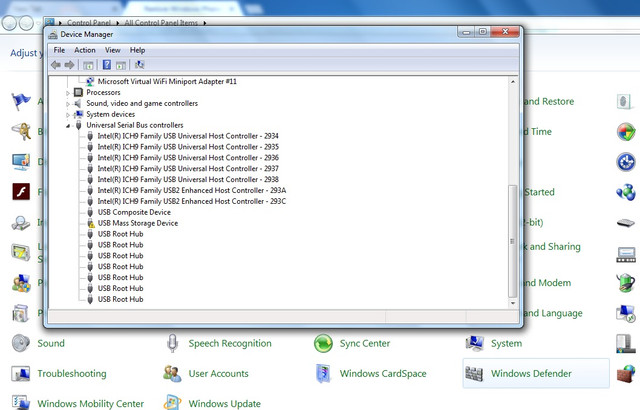Click the Windows Firewall brick wall icon

[x=626, y=374]
